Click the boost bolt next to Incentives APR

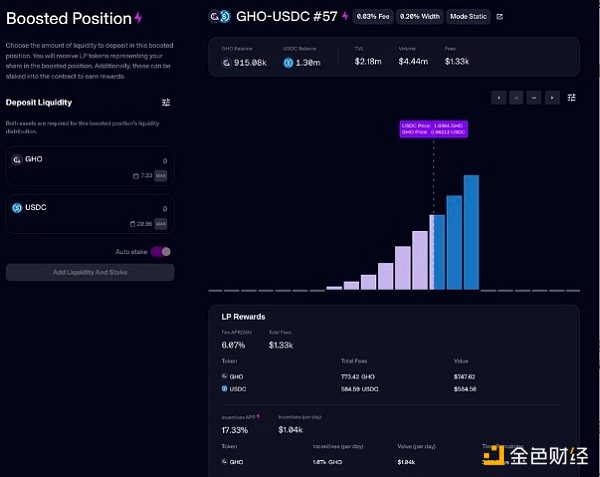click(258, 416)
